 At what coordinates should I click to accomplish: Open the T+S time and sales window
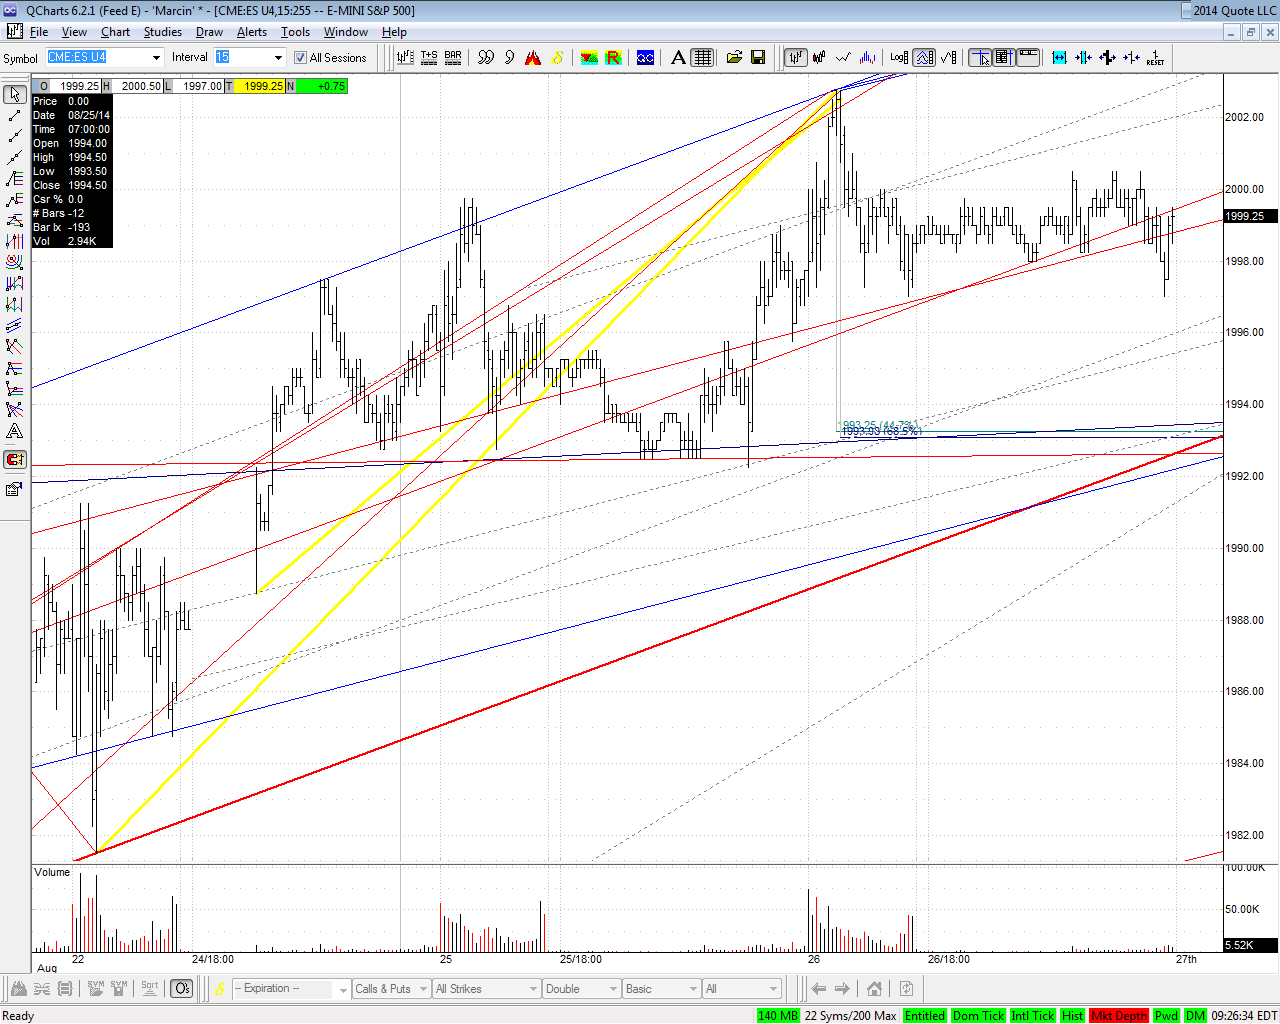tap(429, 57)
